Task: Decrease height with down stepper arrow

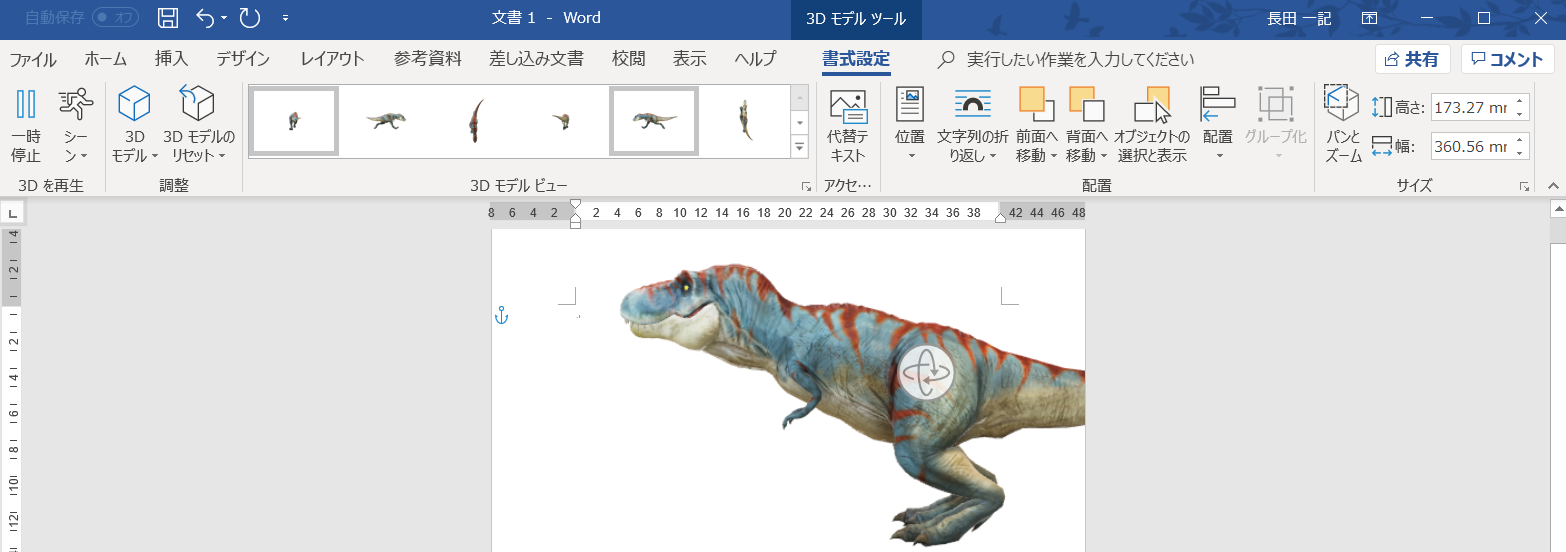Action: pos(1520,113)
